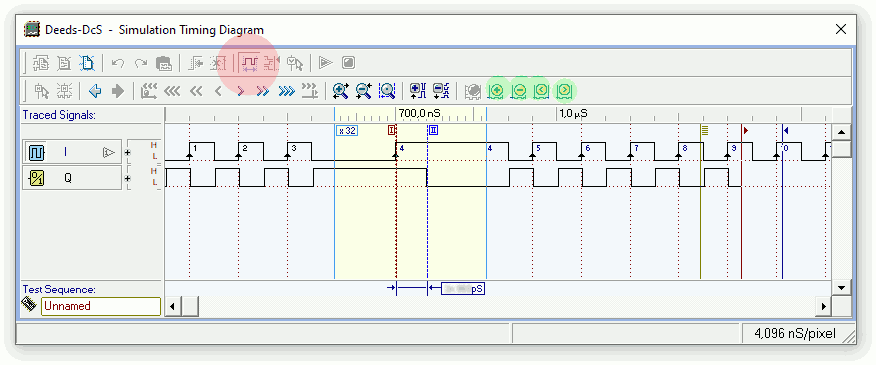Screen dimensions: 876x365
Task: Click the blue left arrow icon
Action: (x=95, y=91)
